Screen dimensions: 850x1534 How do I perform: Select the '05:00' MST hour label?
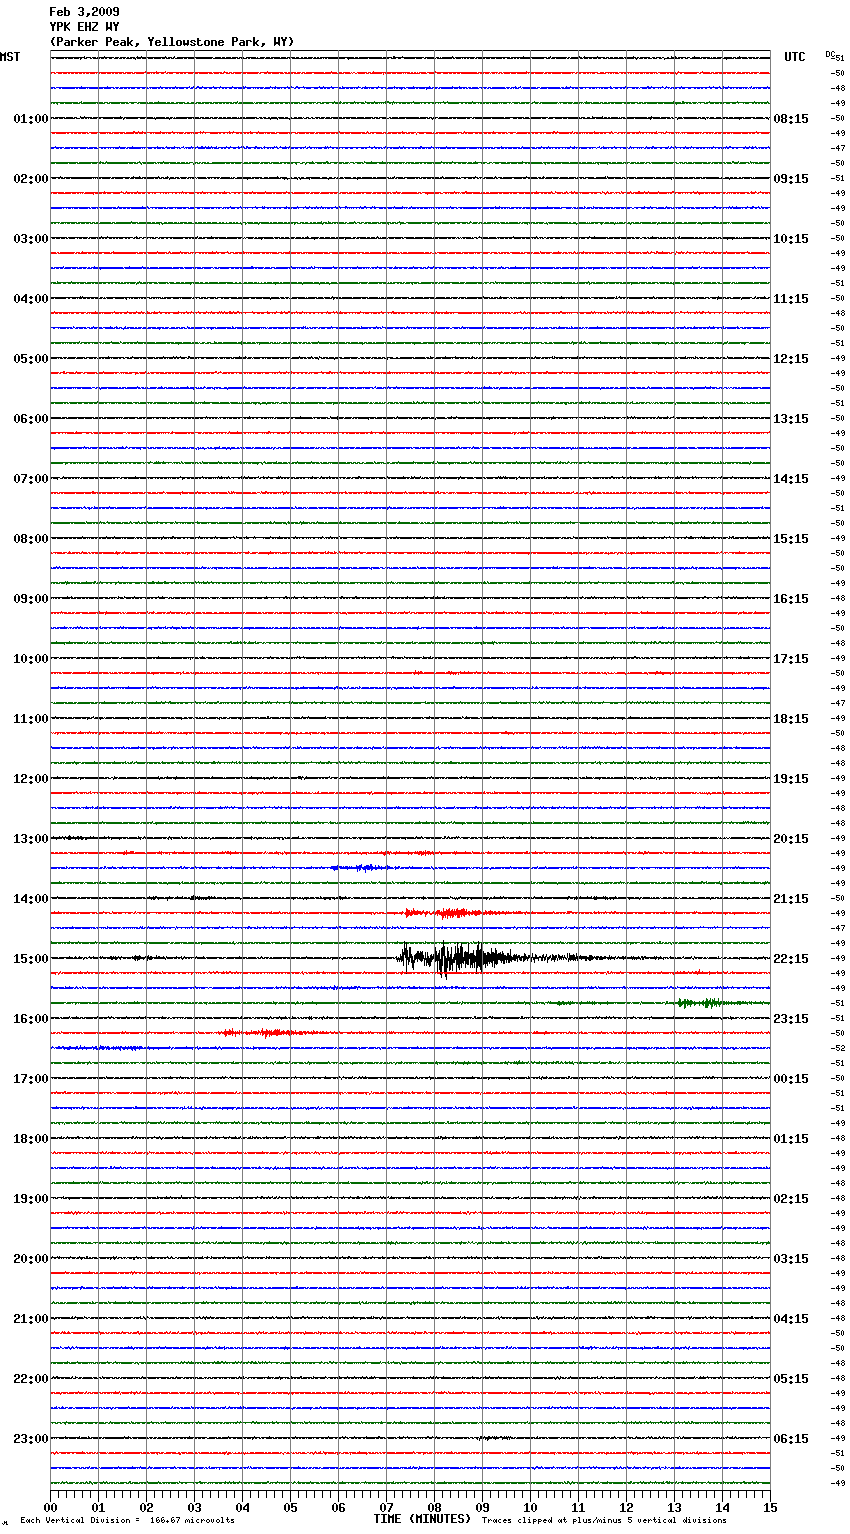tap(30, 359)
